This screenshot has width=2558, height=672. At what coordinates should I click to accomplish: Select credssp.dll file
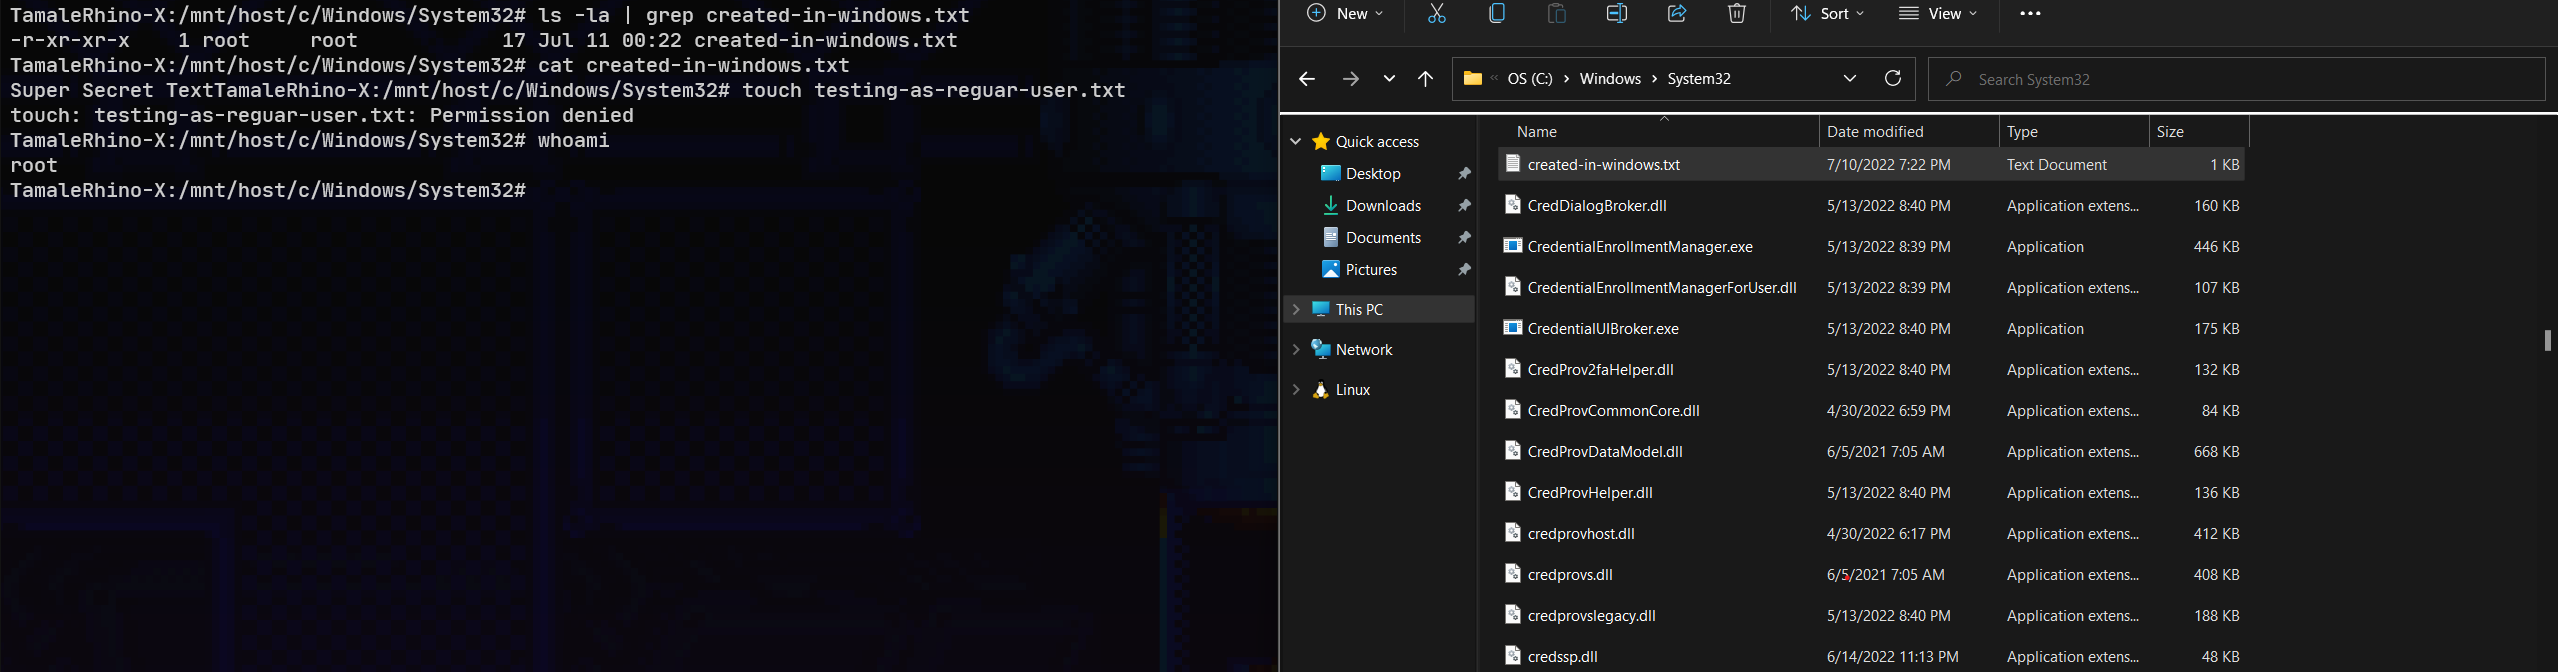coord(1871,657)
